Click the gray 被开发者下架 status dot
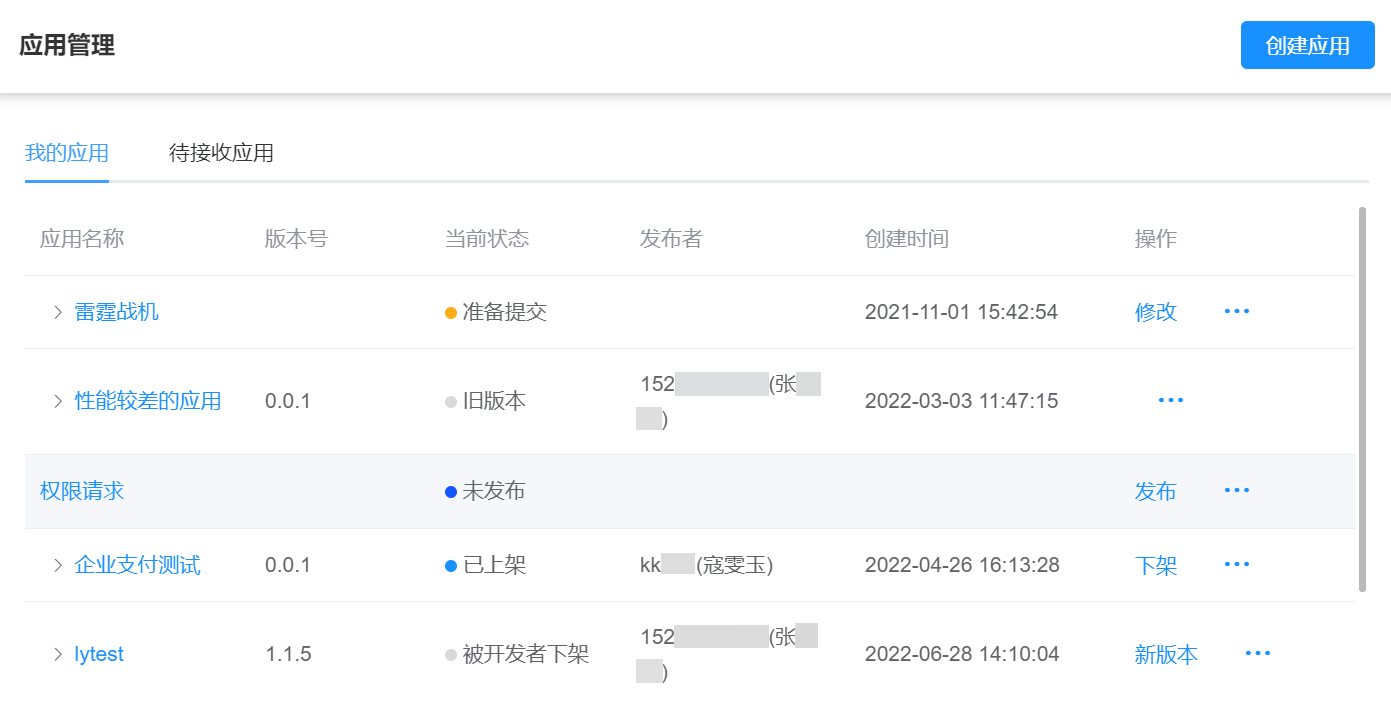 click(x=452, y=653)
